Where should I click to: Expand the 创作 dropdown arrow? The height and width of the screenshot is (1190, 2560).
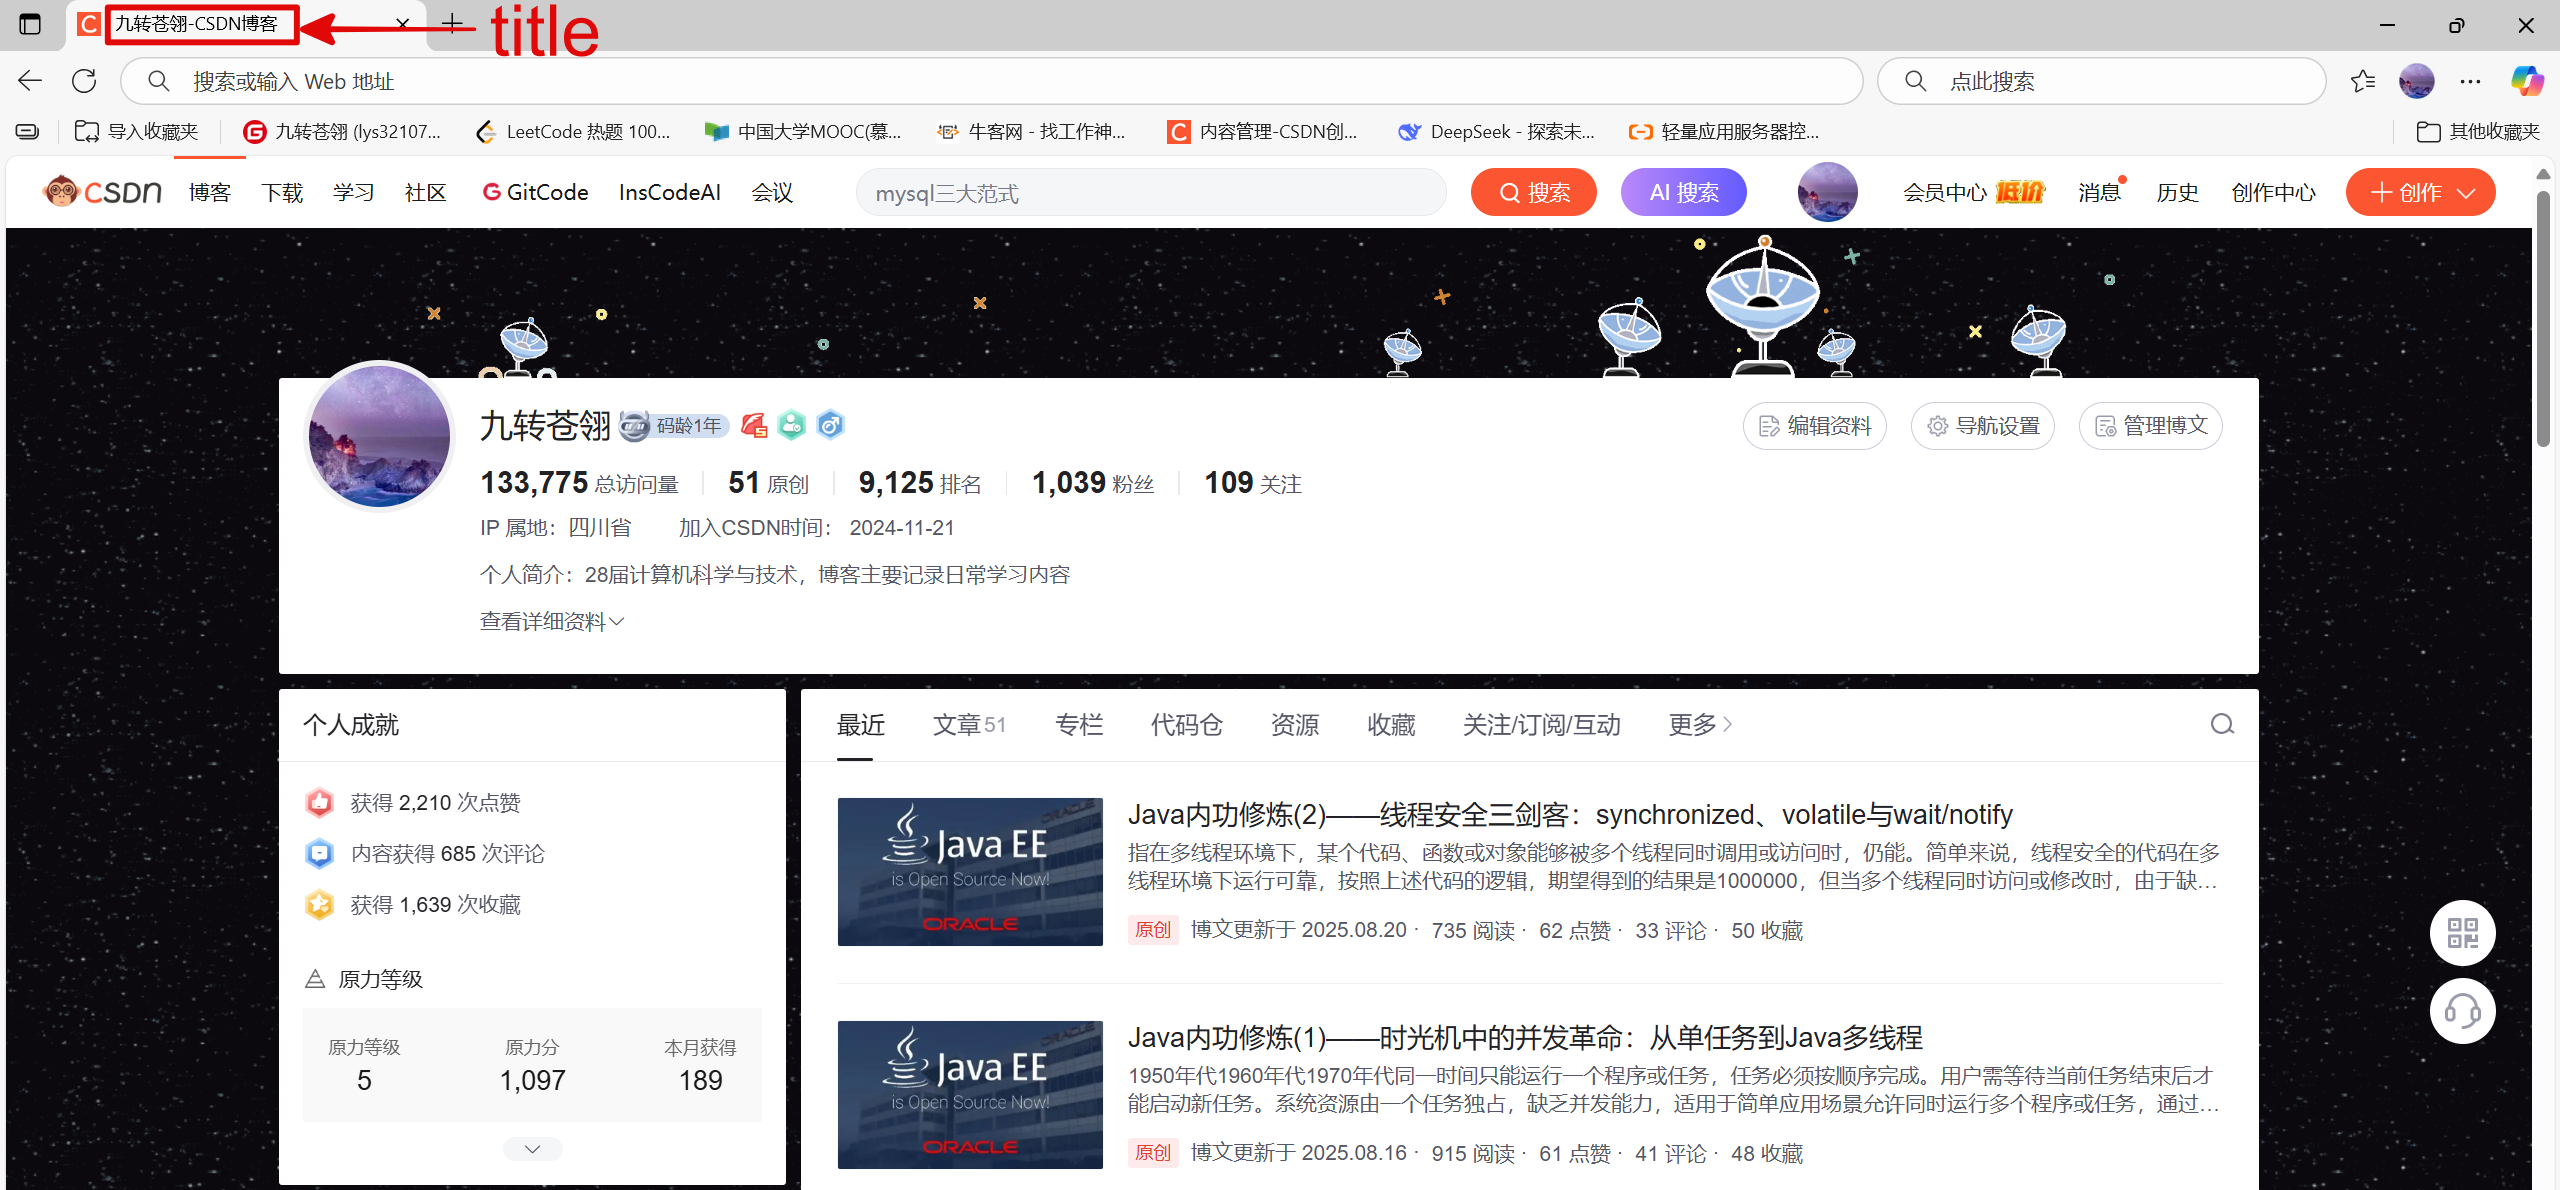pos(2465,192)
